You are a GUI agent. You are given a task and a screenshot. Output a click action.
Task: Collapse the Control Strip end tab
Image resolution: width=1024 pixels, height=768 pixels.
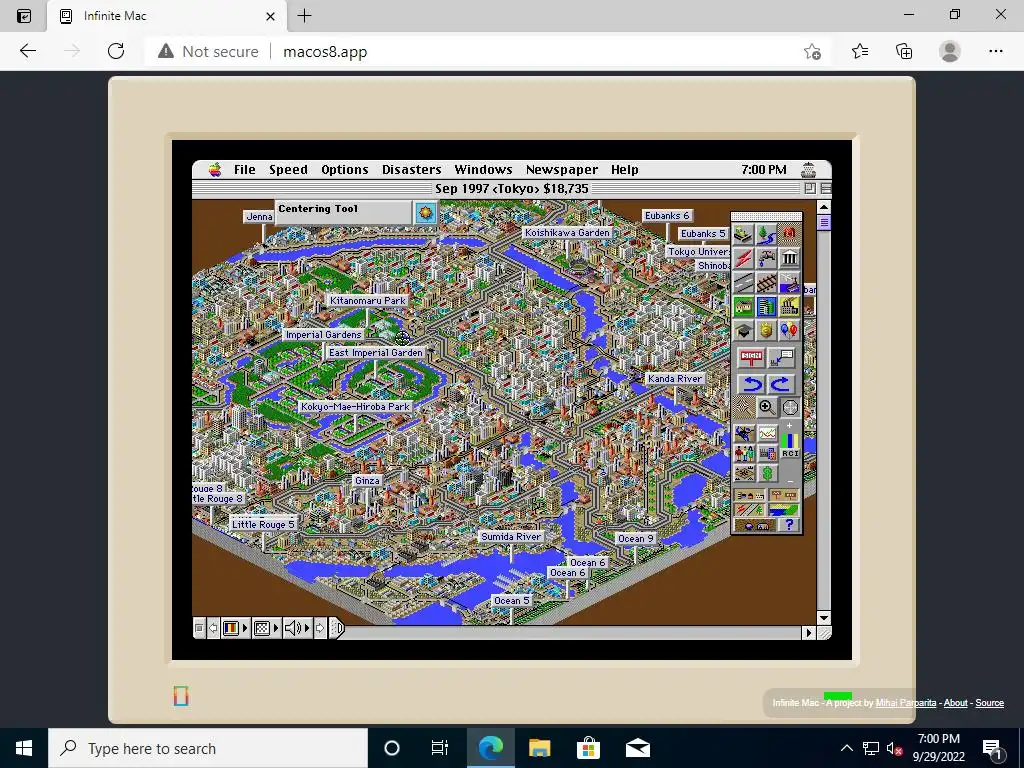[336, 628]
